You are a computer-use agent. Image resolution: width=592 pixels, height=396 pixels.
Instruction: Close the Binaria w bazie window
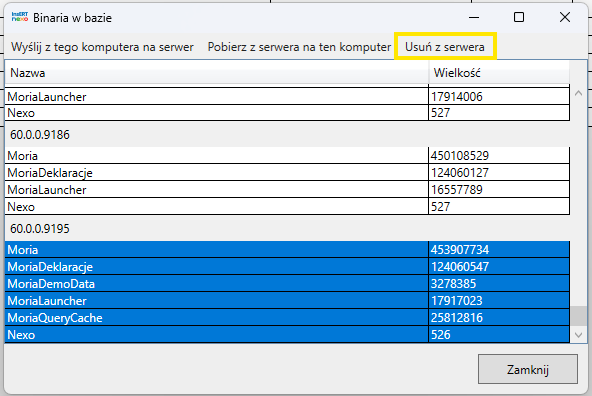pos(565,17)
